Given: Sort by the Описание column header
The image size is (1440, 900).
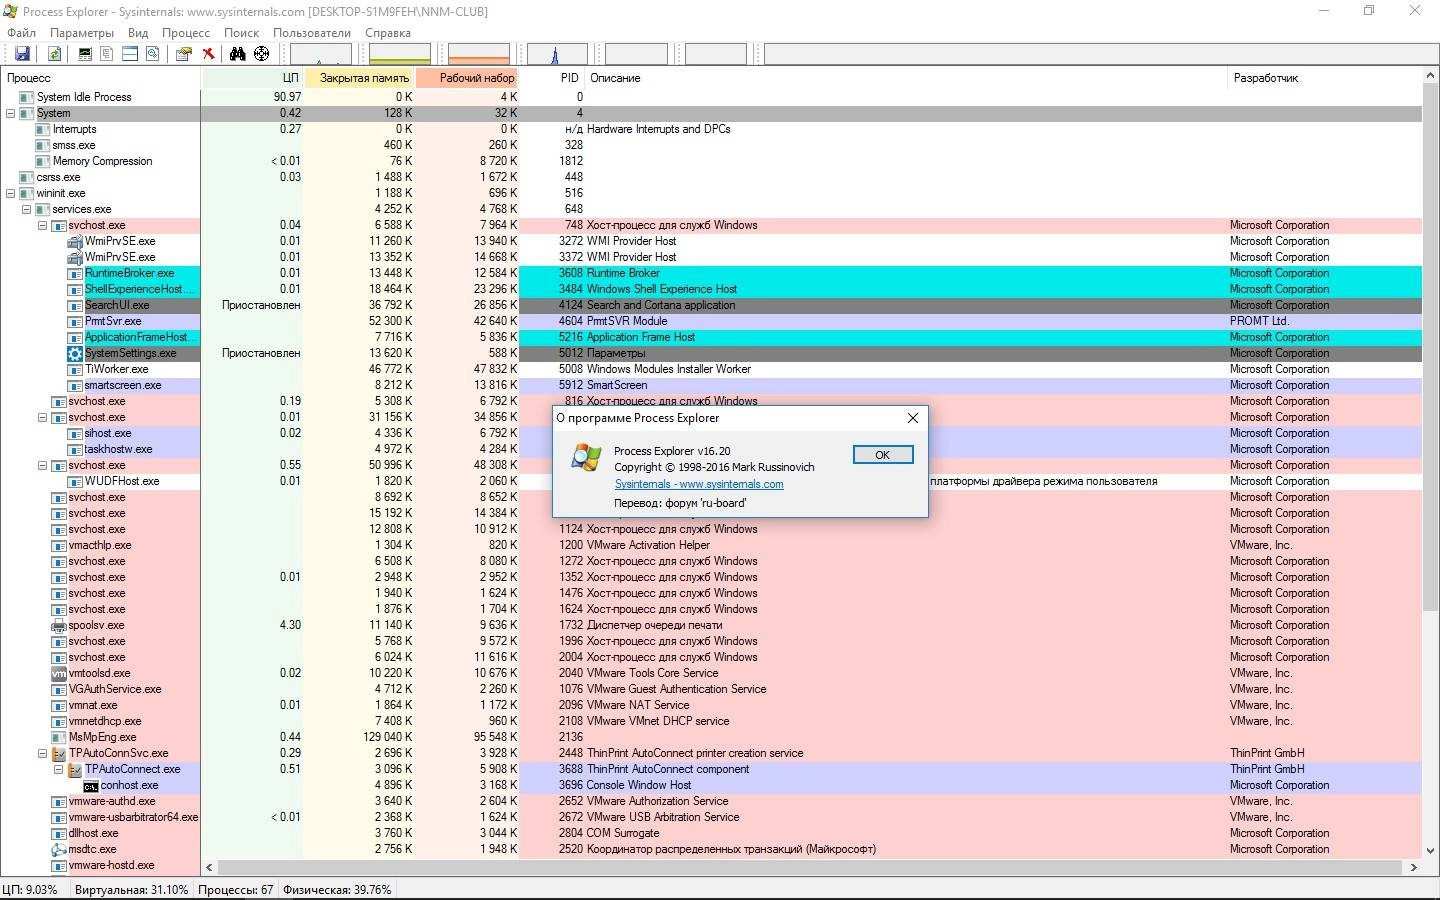Looking at the screenshot, I should click(905, 77).
